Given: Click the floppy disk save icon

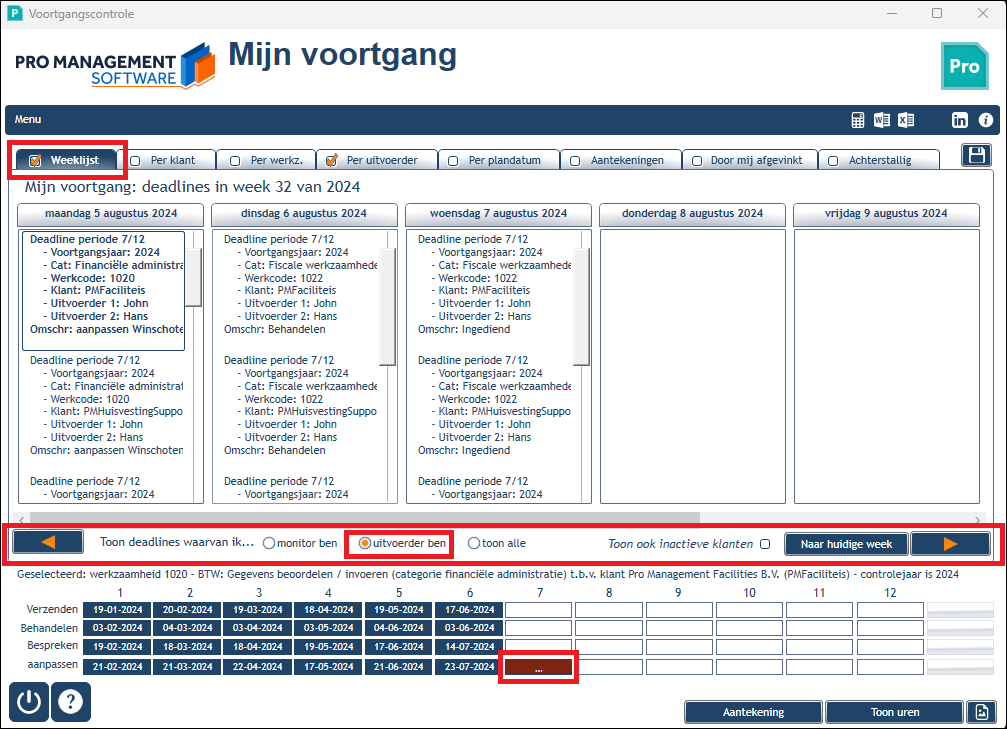Looking at the screenshot, I should (976, 155).
